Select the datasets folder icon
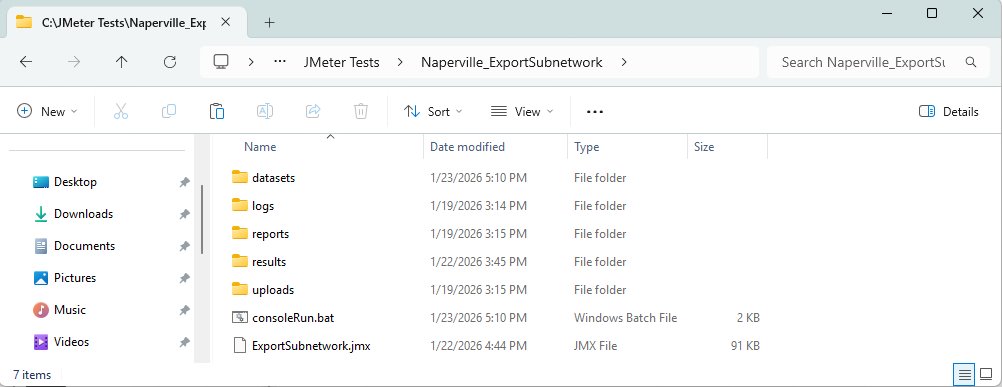This screenshot has height=387, width=1002. tap(240, 177)
